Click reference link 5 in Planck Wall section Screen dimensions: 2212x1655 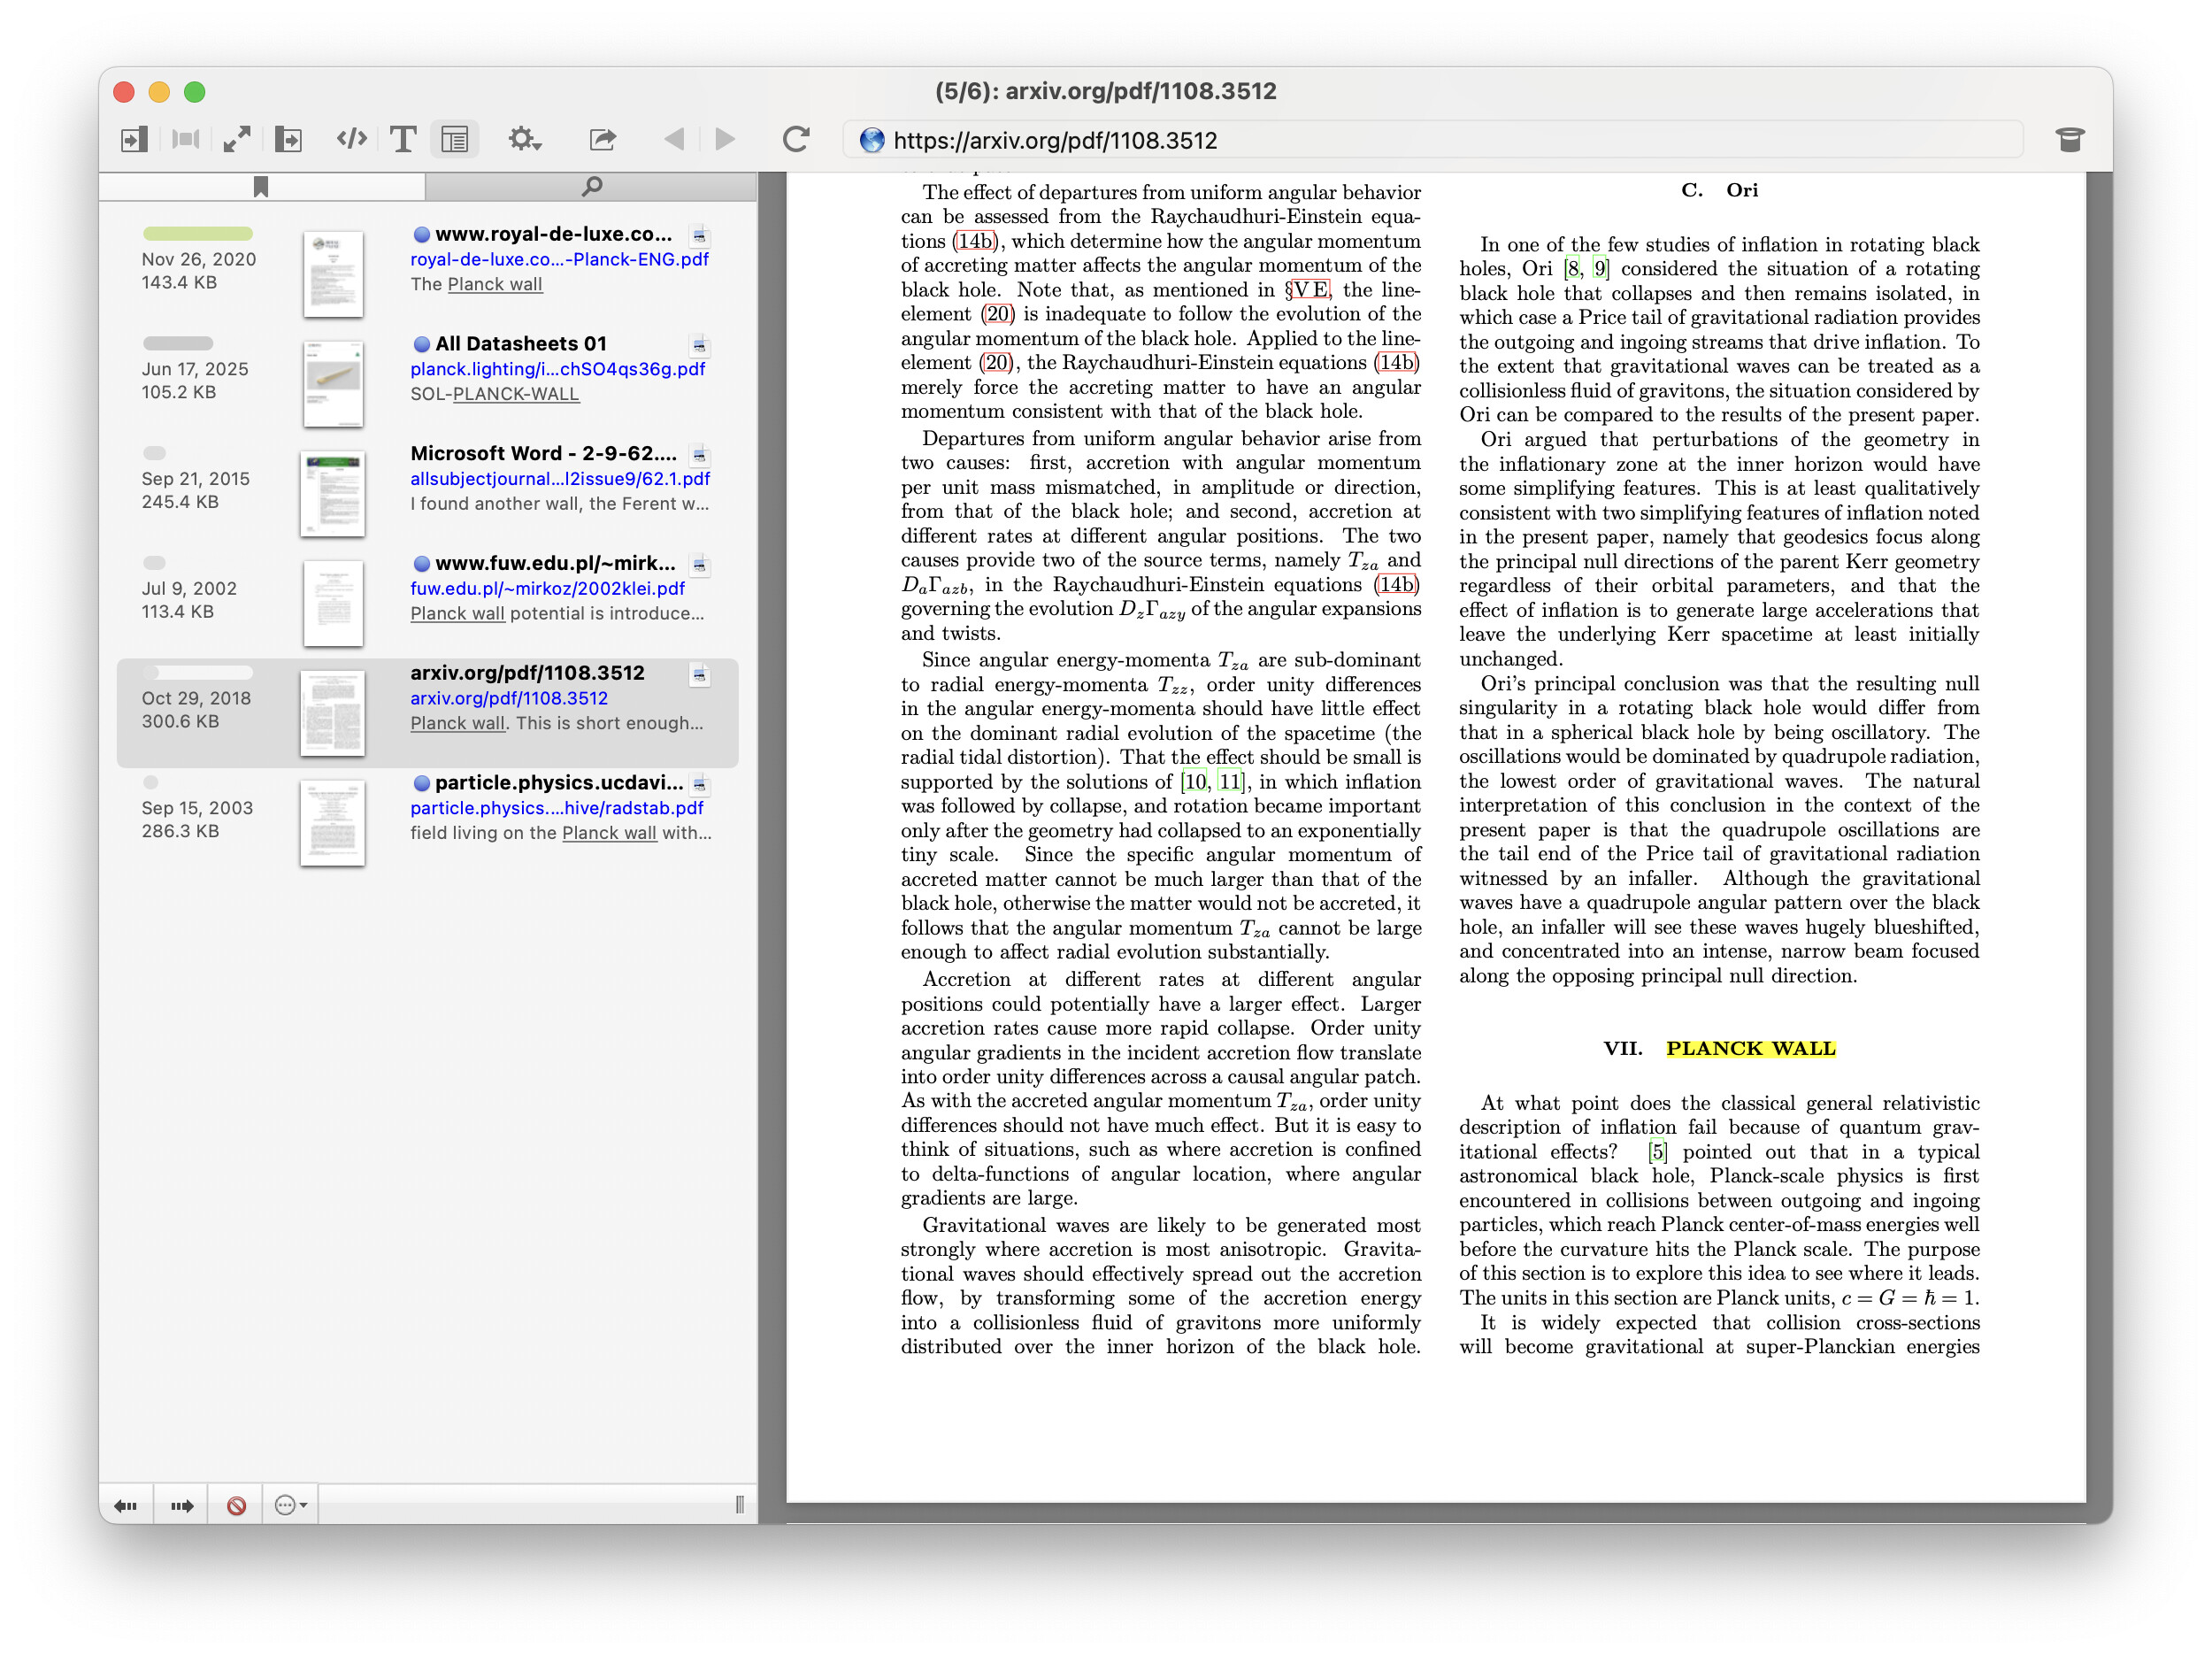tap(1657, 1151)
